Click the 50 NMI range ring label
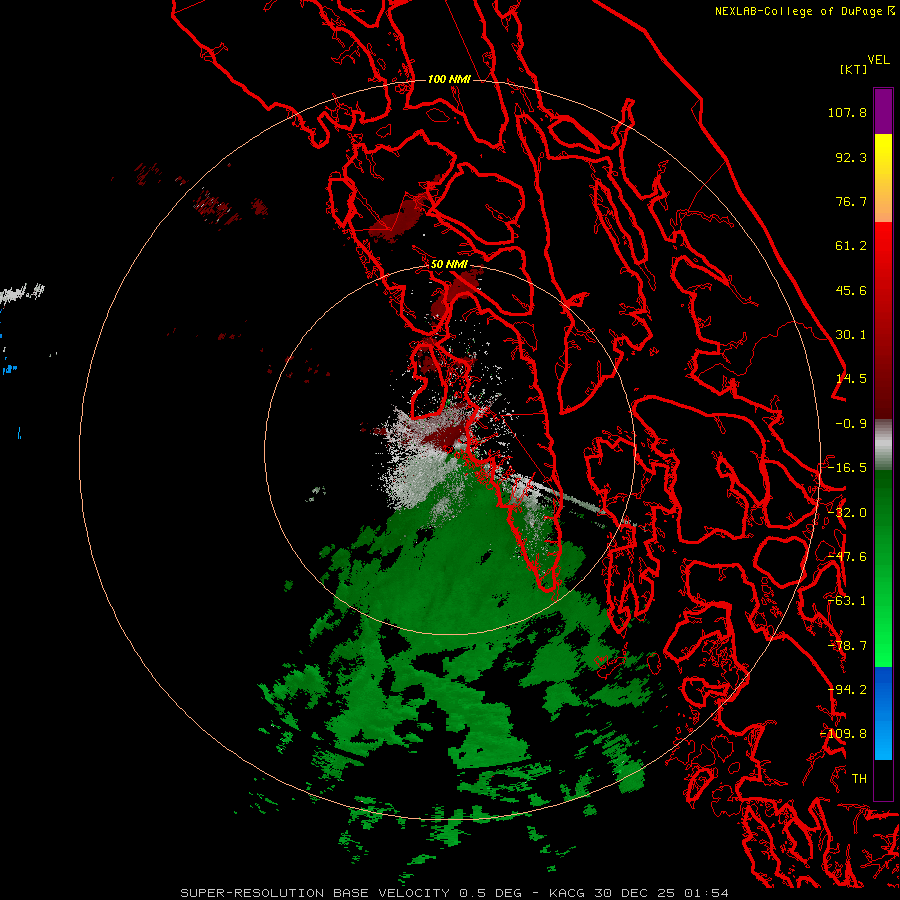Image resolution: width=900 pixels, height=900 pixels. click(449, 264)
